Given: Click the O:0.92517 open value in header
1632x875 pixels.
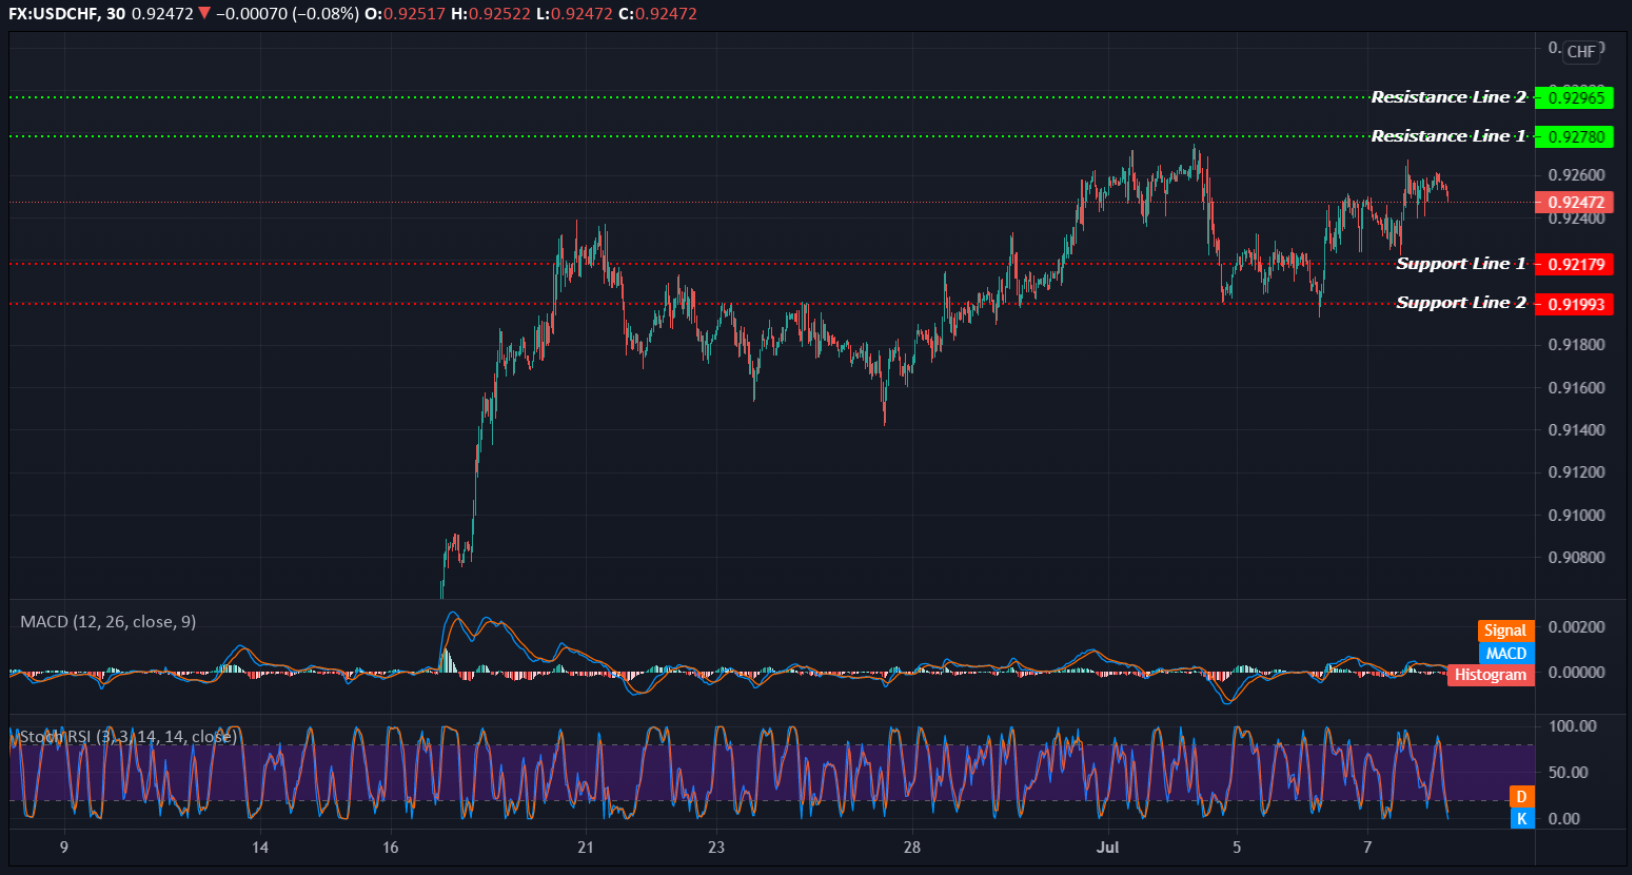Looking at the screenshot, I should pyautogui.click(x=405, y=14).
